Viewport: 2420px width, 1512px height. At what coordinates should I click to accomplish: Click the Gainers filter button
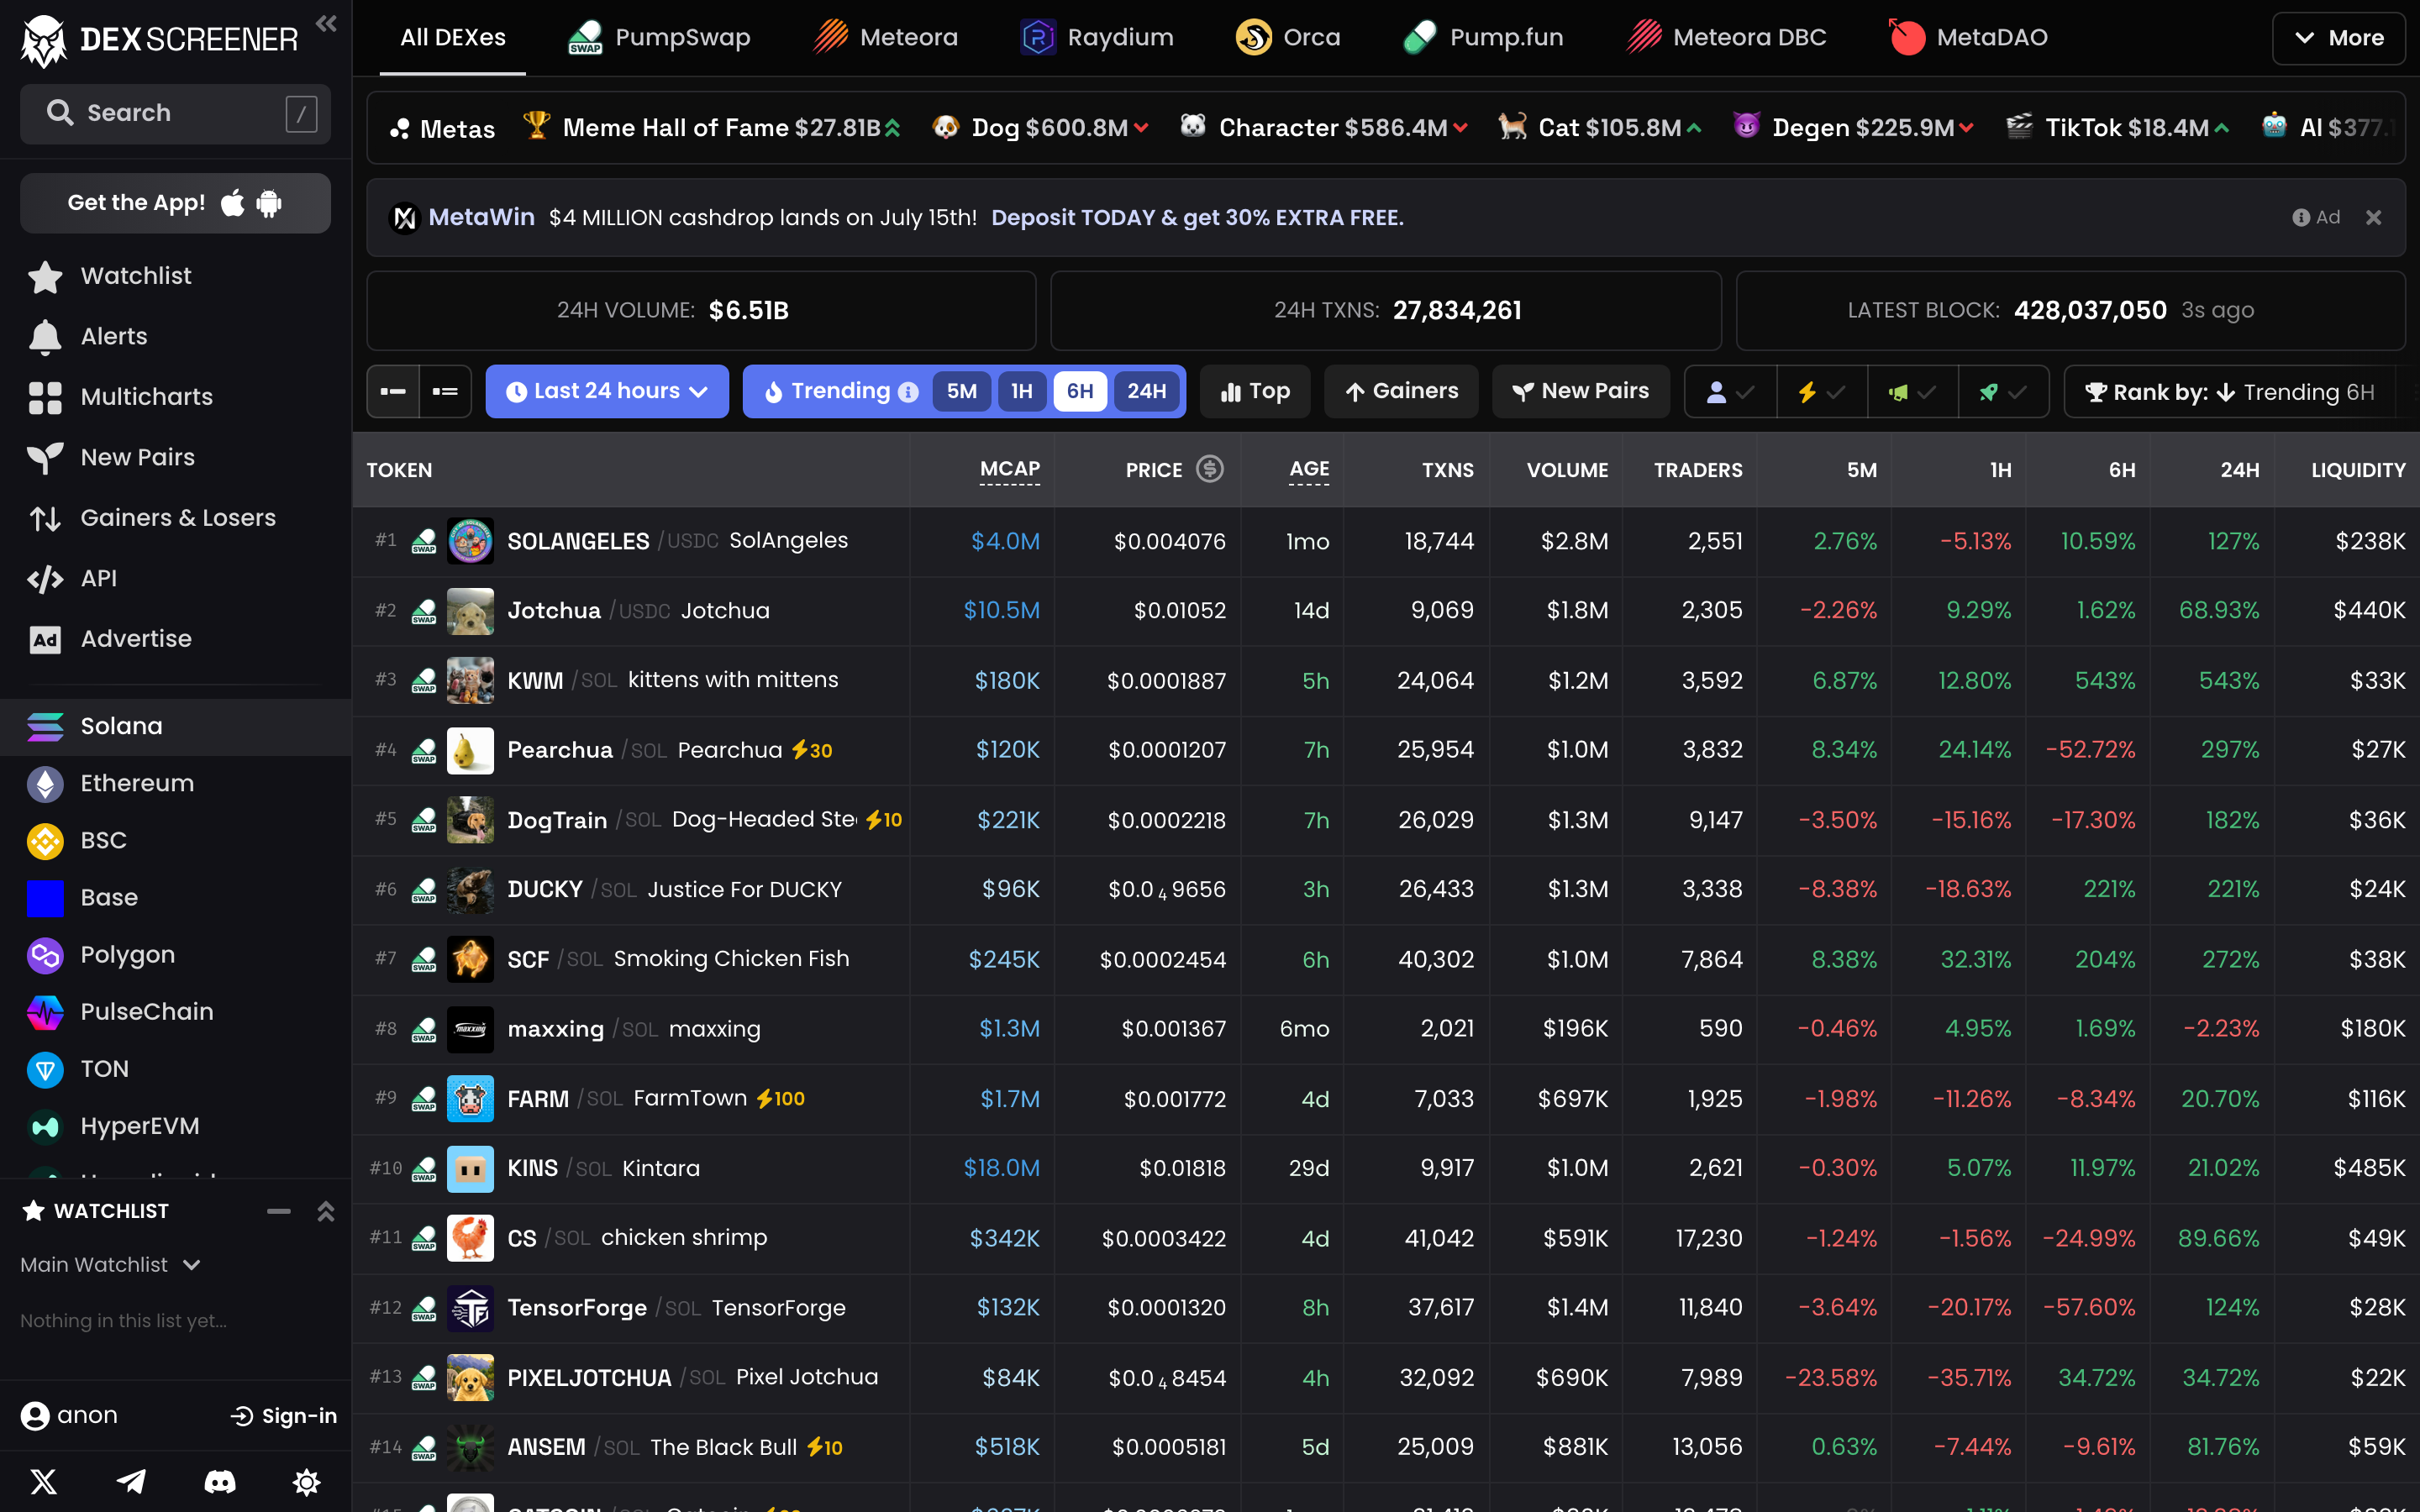click(1402, 392)
